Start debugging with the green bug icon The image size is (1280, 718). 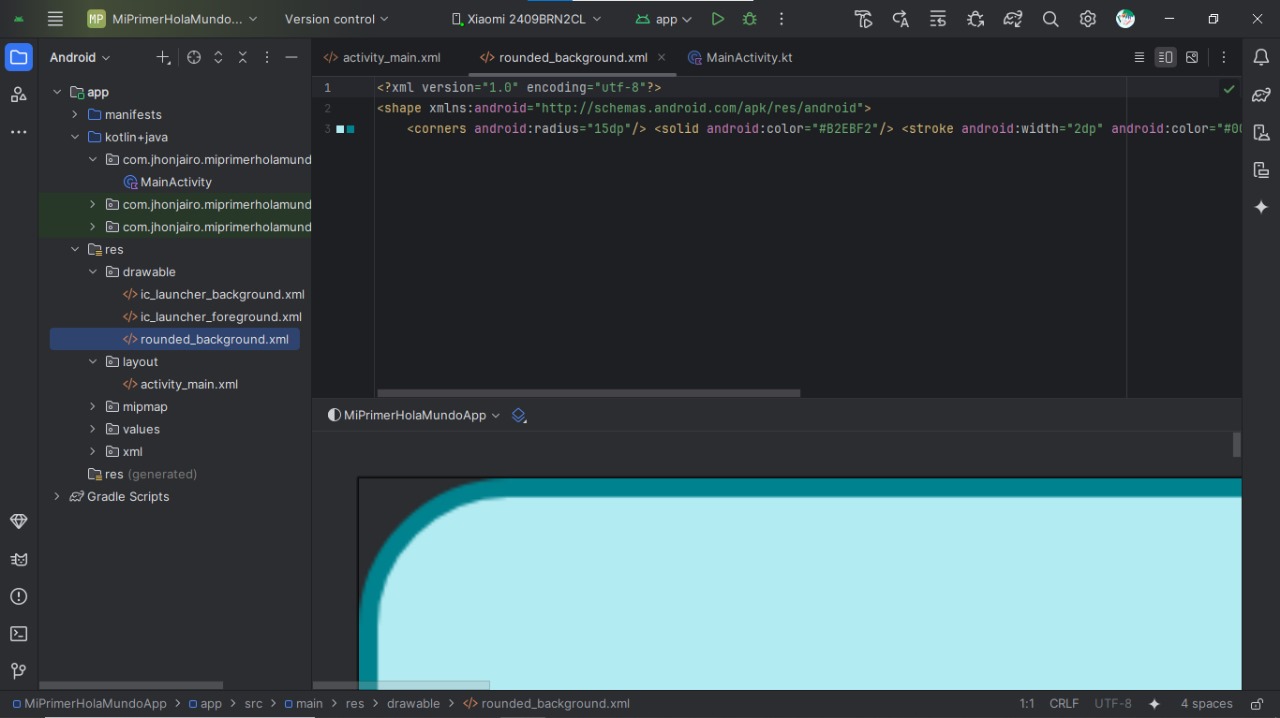coord(749,19)
